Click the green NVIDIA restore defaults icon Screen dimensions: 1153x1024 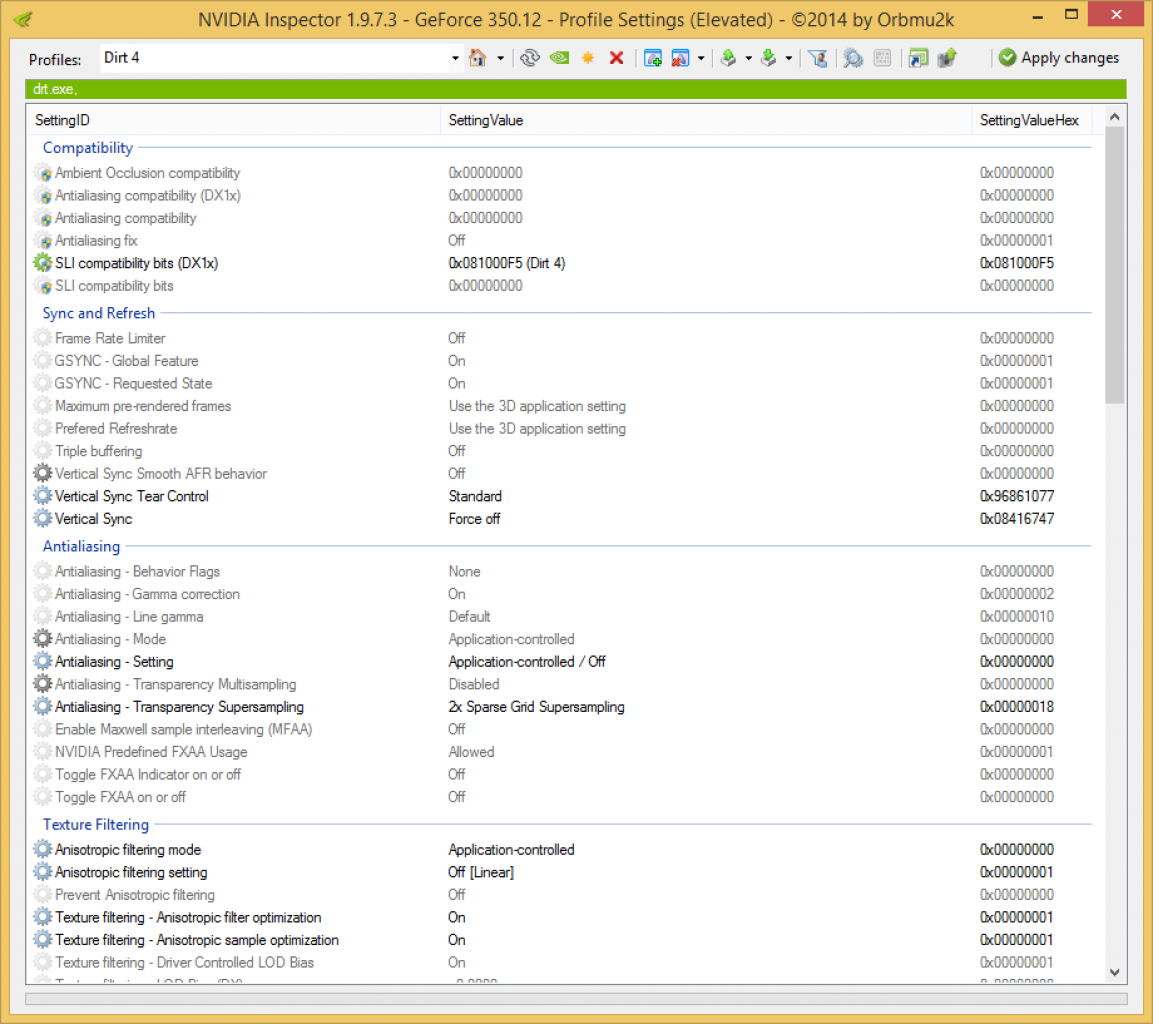[x=560, y=58]
